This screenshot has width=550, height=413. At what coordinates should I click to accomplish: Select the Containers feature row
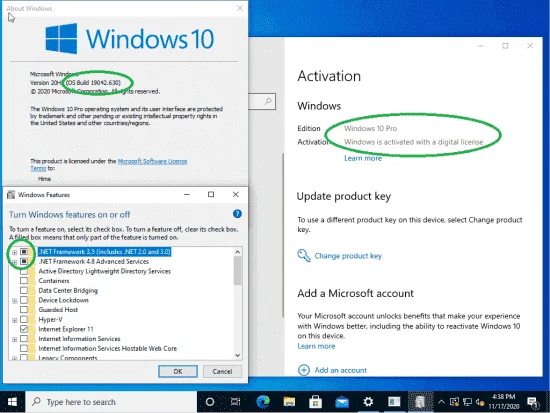pyautogui.click(x=54, y=281)
